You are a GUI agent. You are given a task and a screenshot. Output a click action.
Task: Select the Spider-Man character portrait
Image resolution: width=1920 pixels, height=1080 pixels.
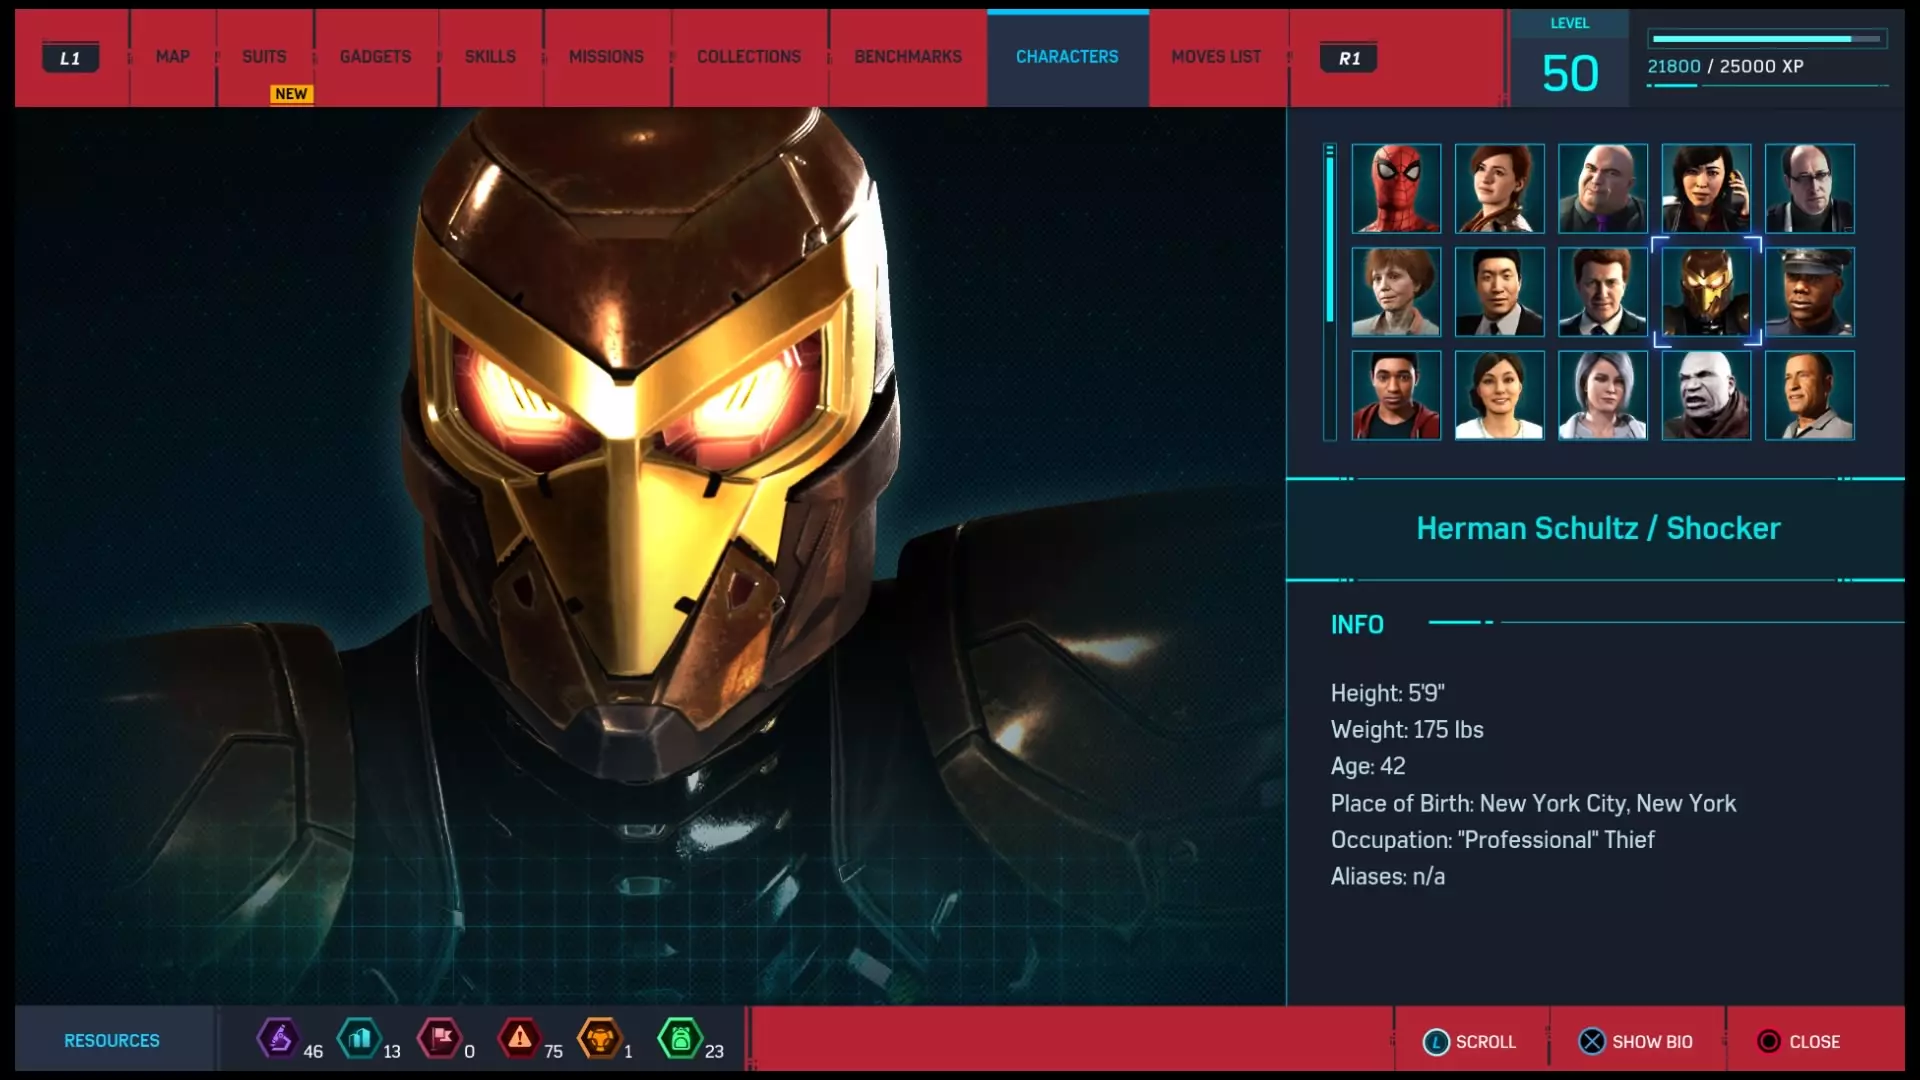1396,188
